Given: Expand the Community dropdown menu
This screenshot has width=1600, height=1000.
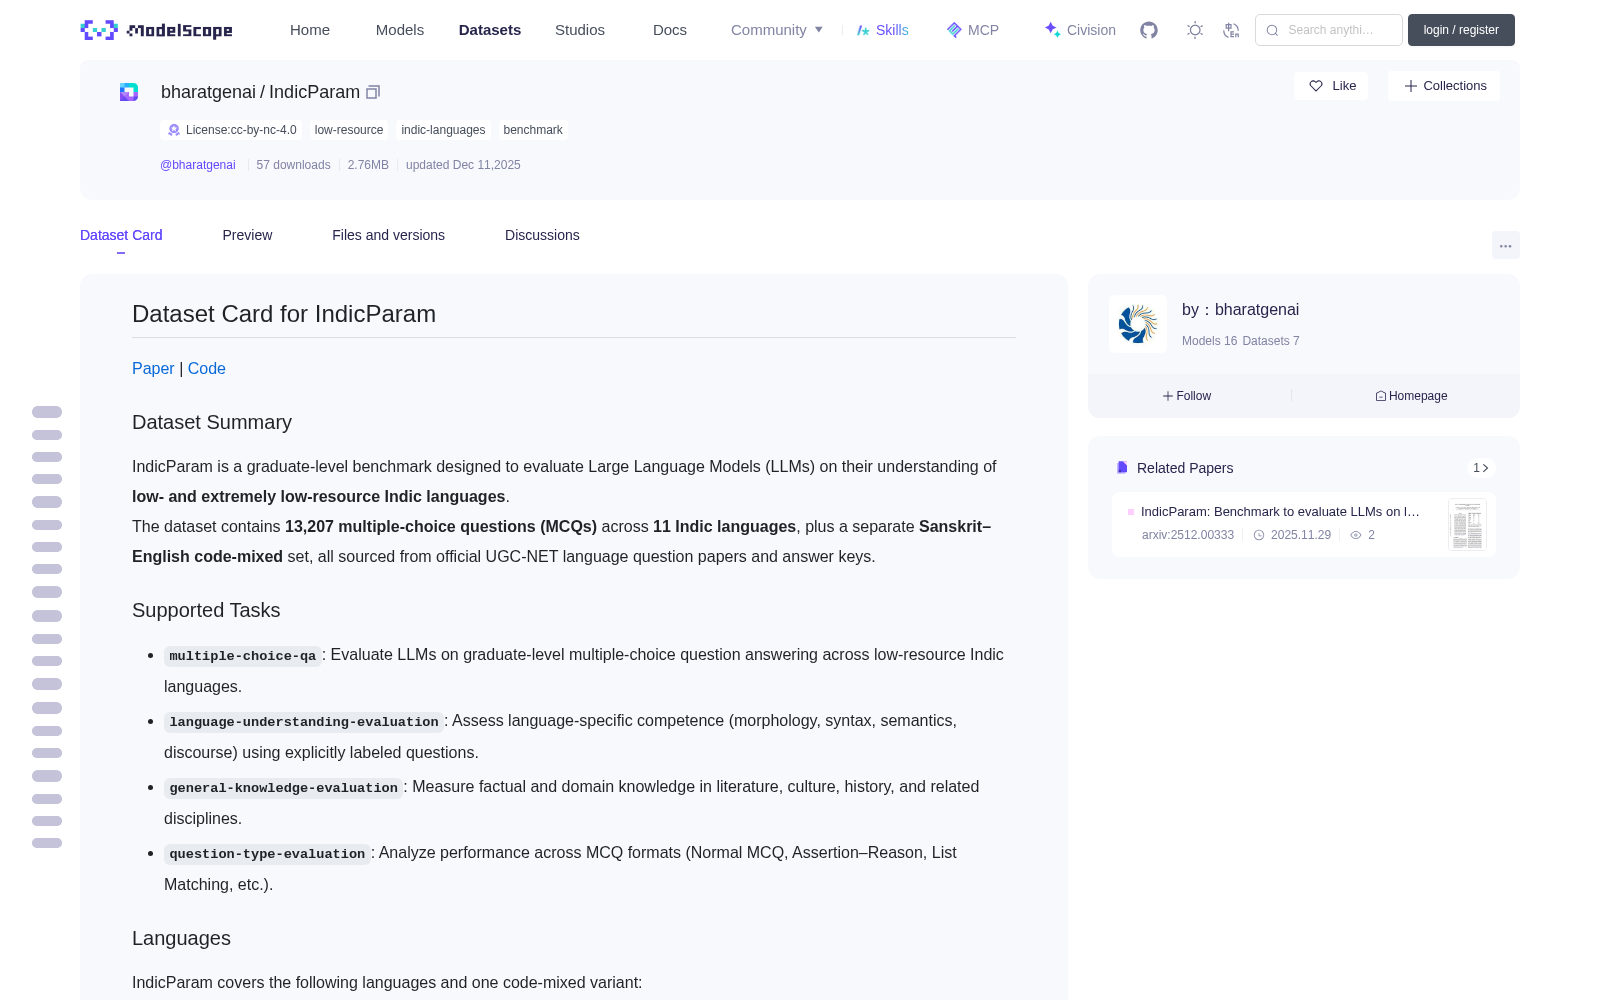Looking at the screenshot, I should click(777, 30).
